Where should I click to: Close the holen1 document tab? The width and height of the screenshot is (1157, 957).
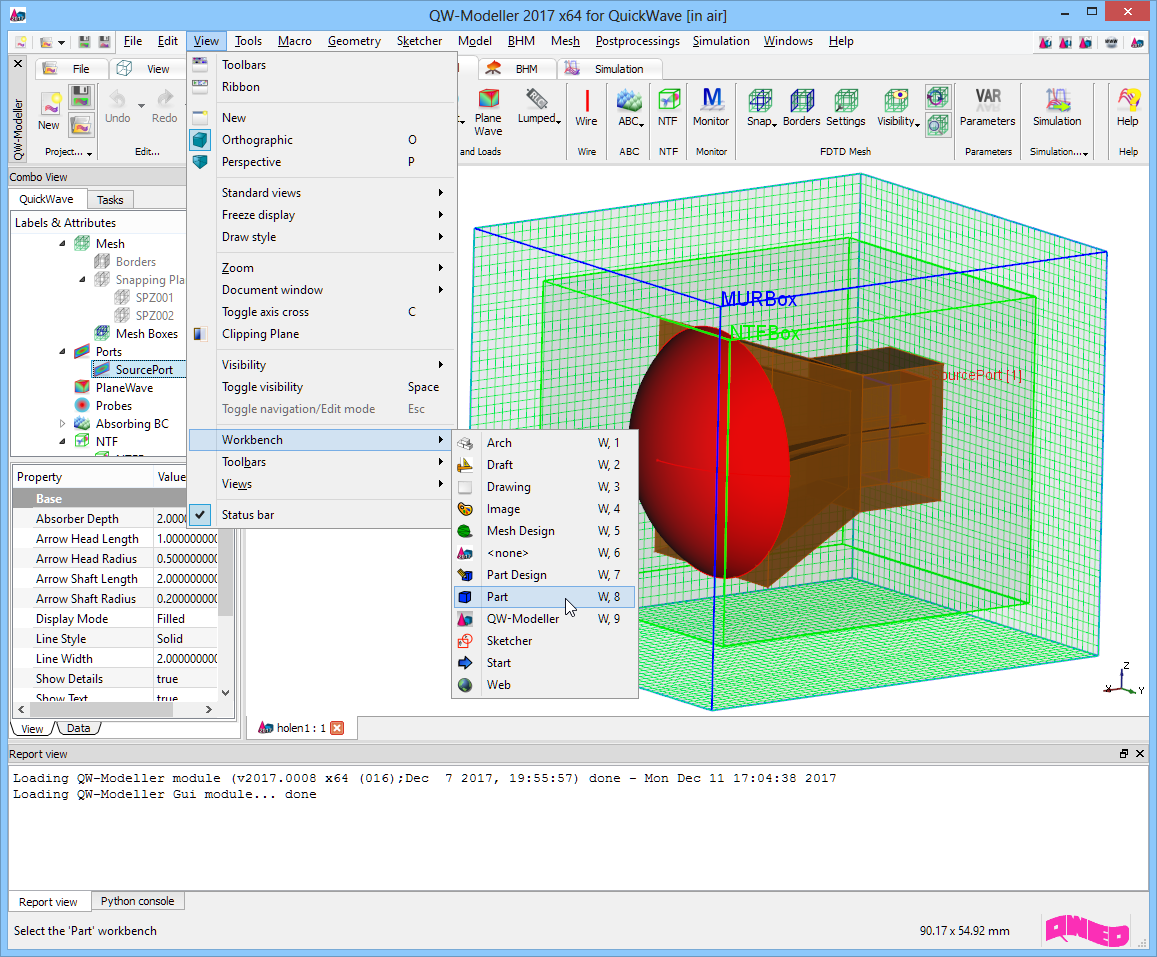(x=337, y=728)
